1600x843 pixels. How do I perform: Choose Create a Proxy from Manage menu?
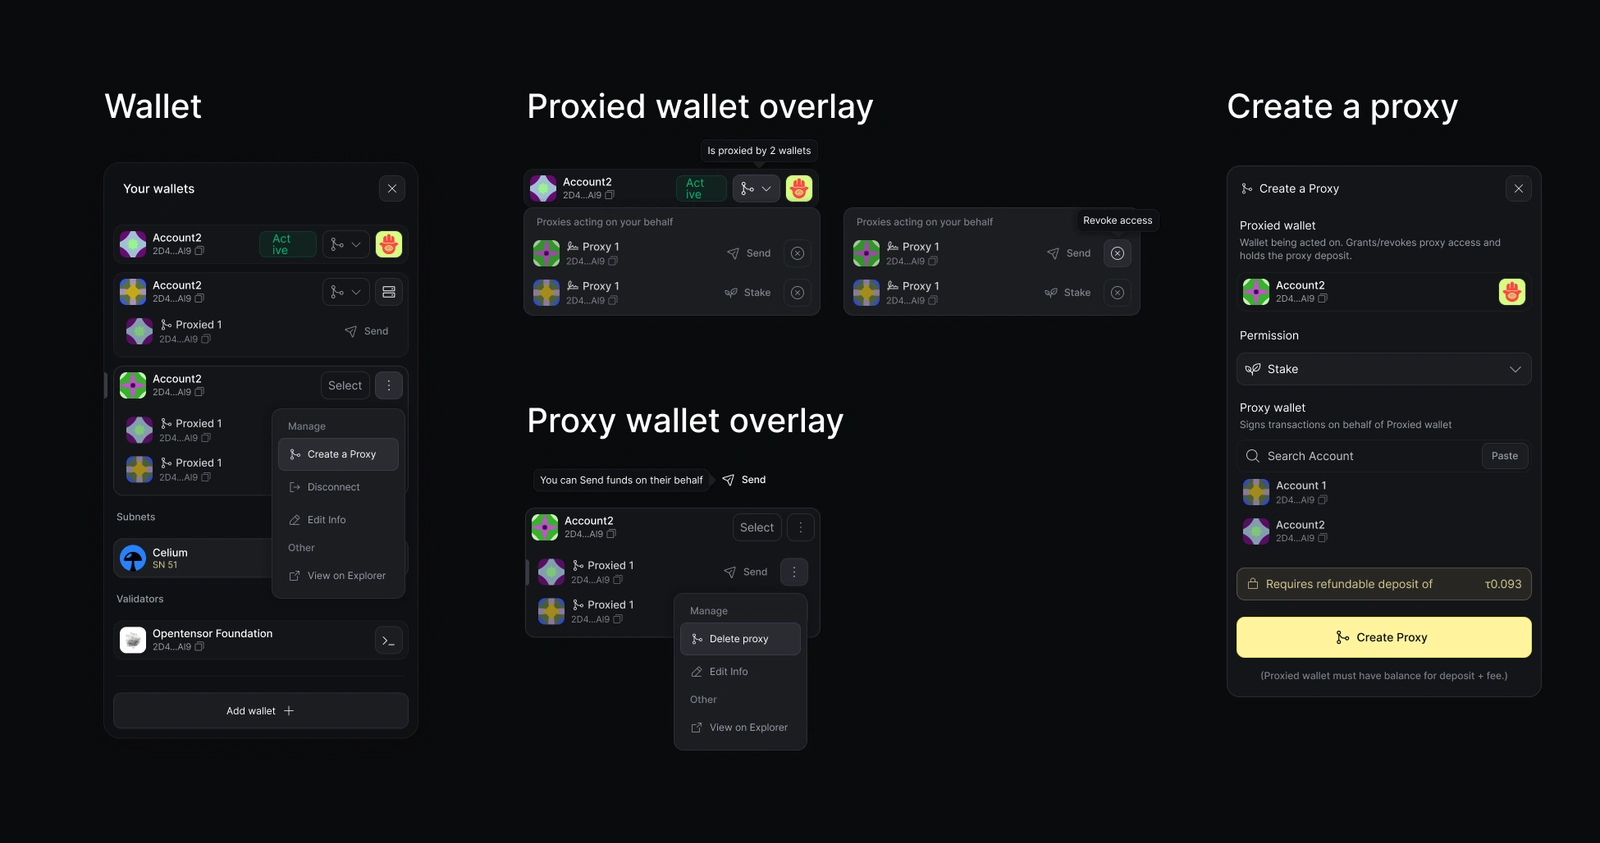338,454
